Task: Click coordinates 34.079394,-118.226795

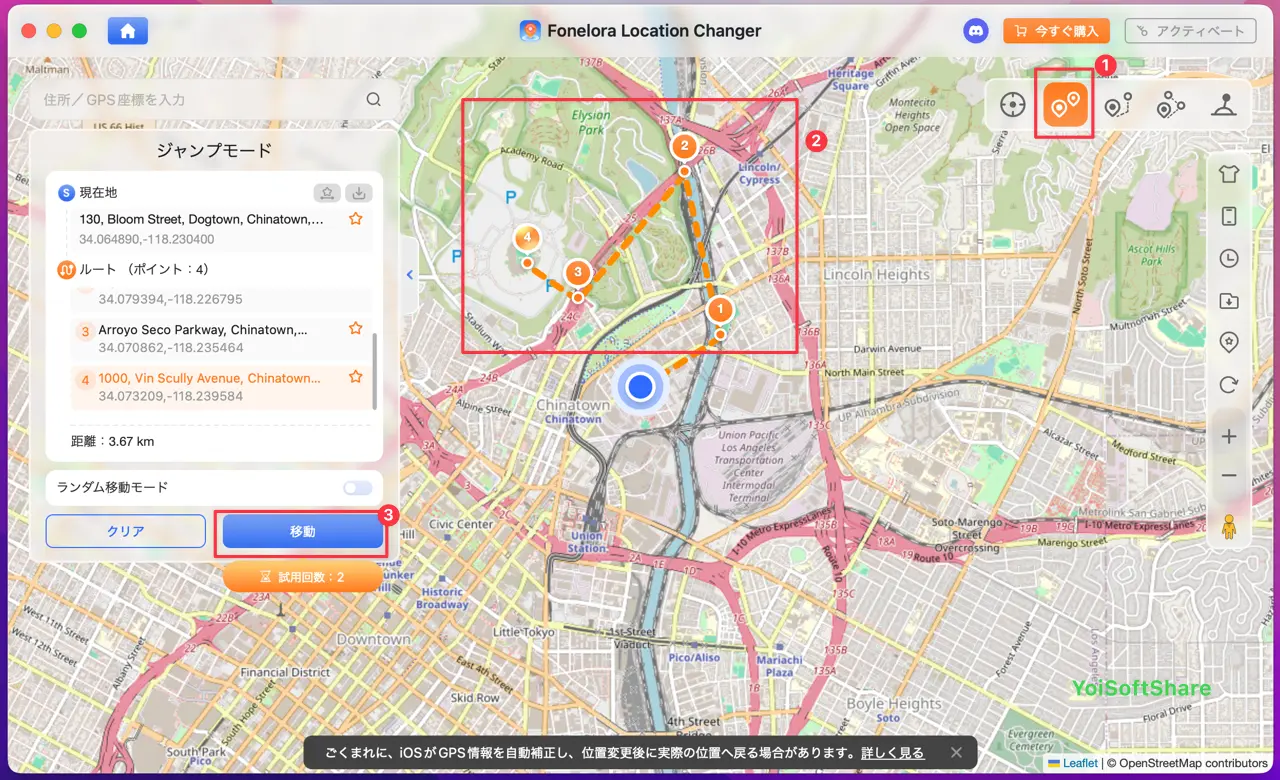Action: 170,299
